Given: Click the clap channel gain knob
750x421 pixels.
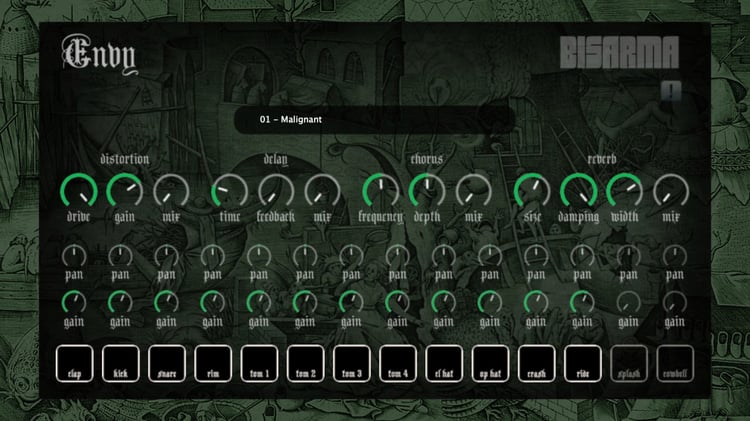Looking at the screenshot, I should coord(74,303).
